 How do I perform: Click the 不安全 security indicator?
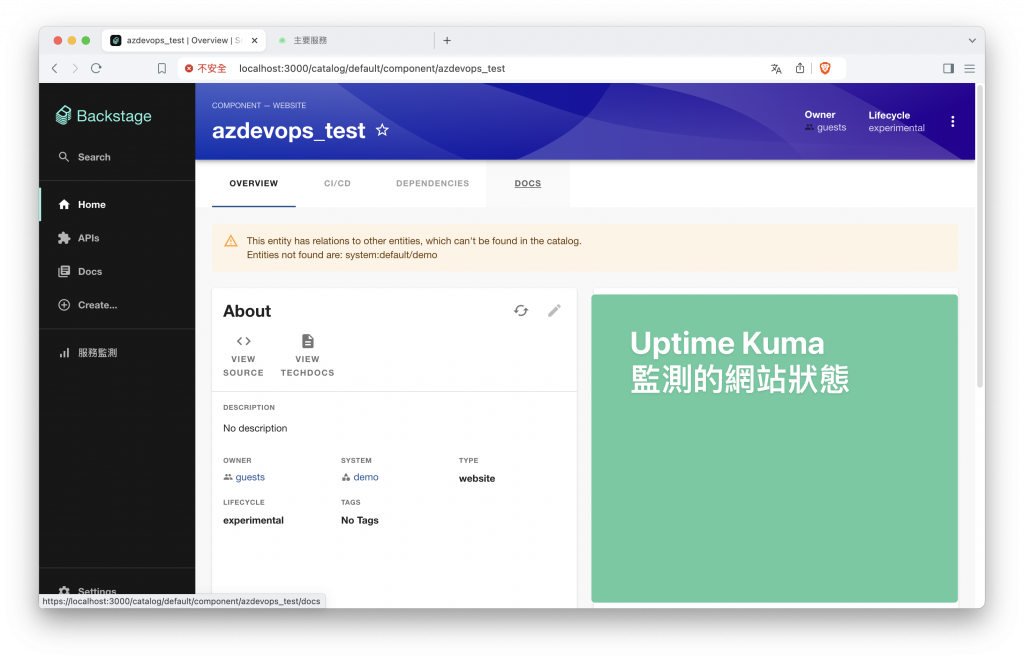coord(206,69)
